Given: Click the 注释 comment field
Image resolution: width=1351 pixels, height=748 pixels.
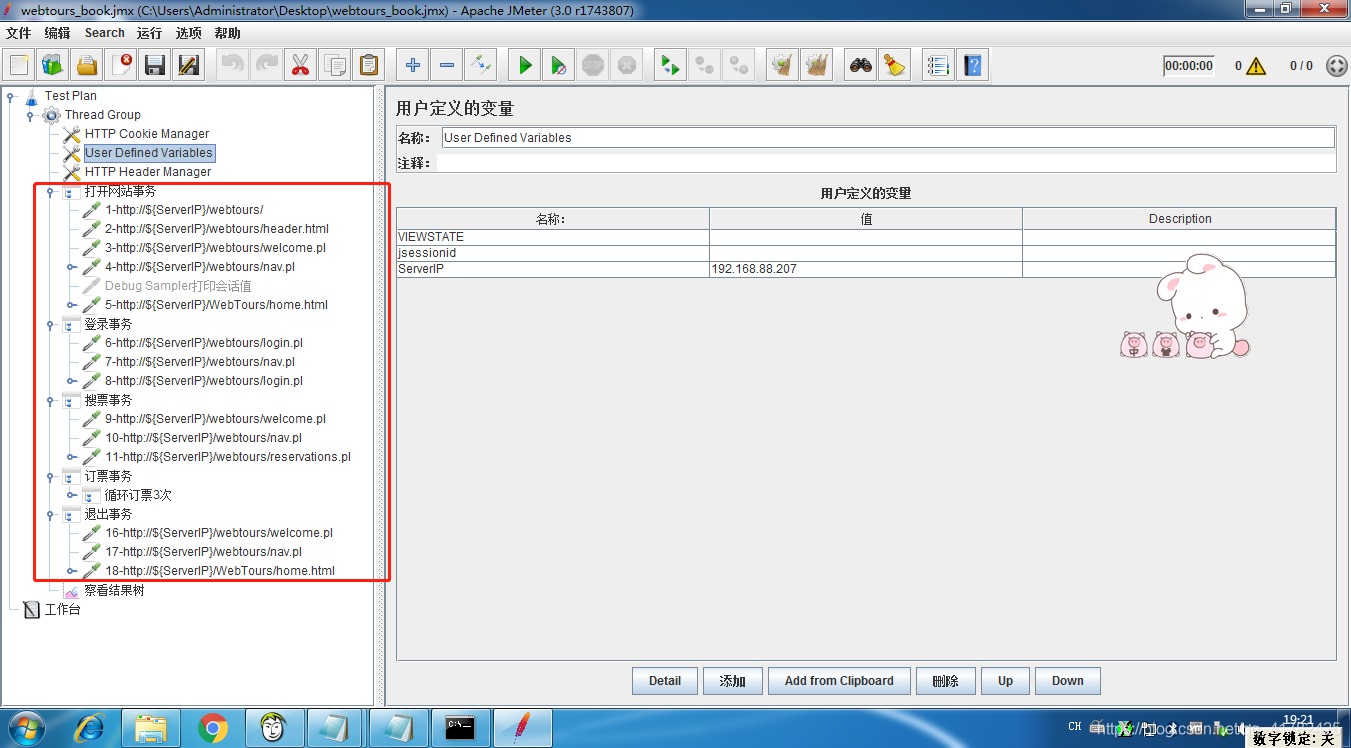Looking at the screenshot, I should point(886,163).
